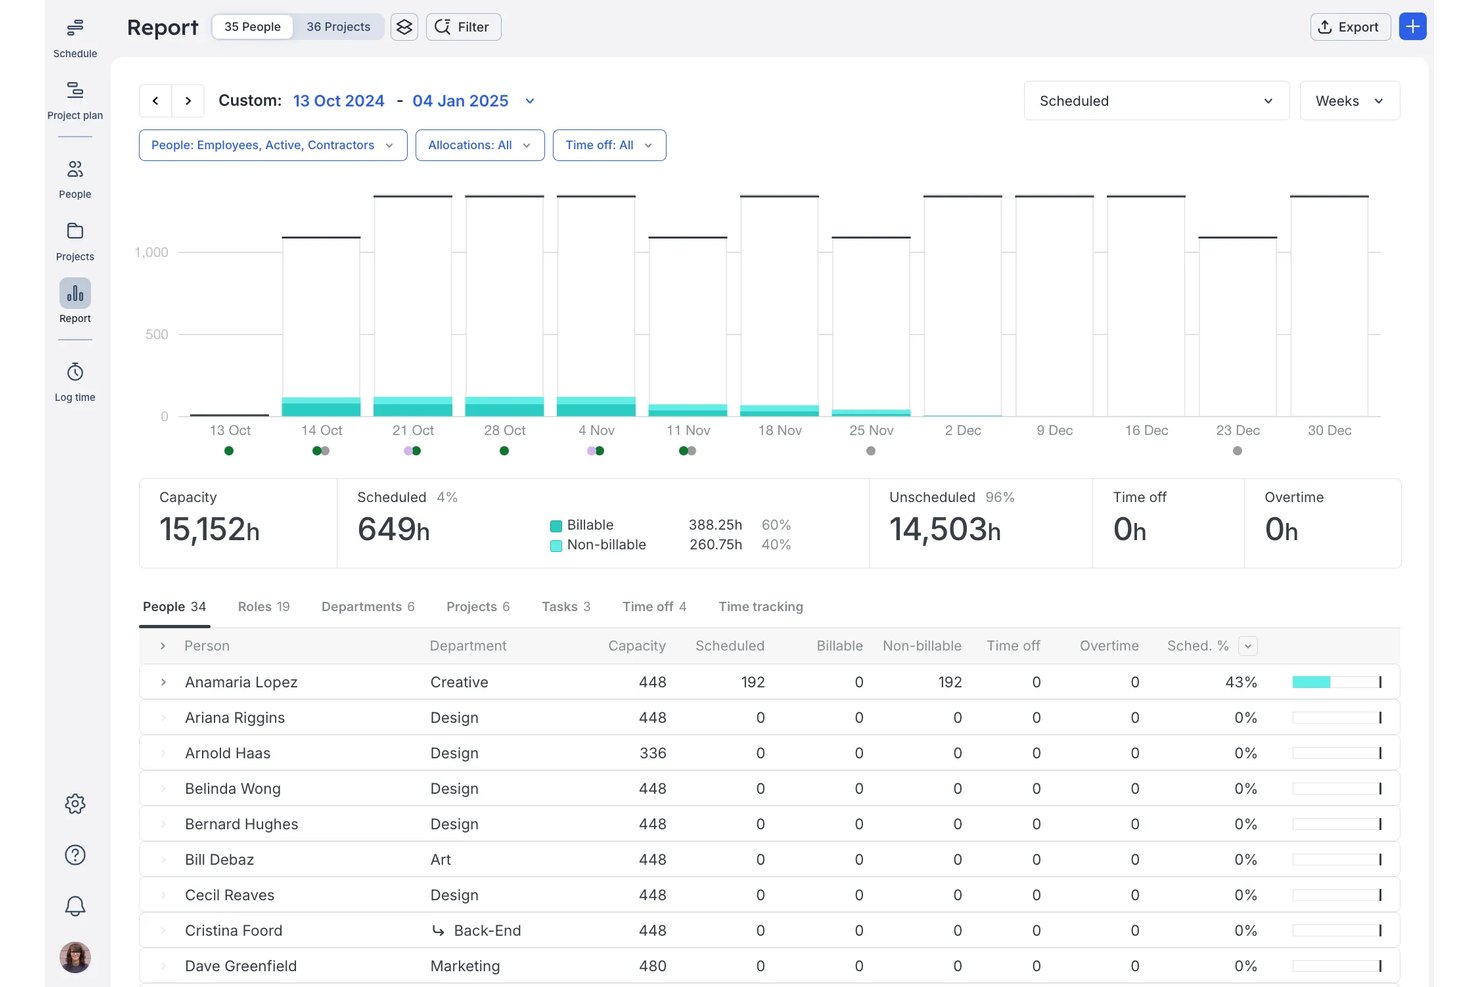Open the settings gear in sidebar

click(75, 804)
